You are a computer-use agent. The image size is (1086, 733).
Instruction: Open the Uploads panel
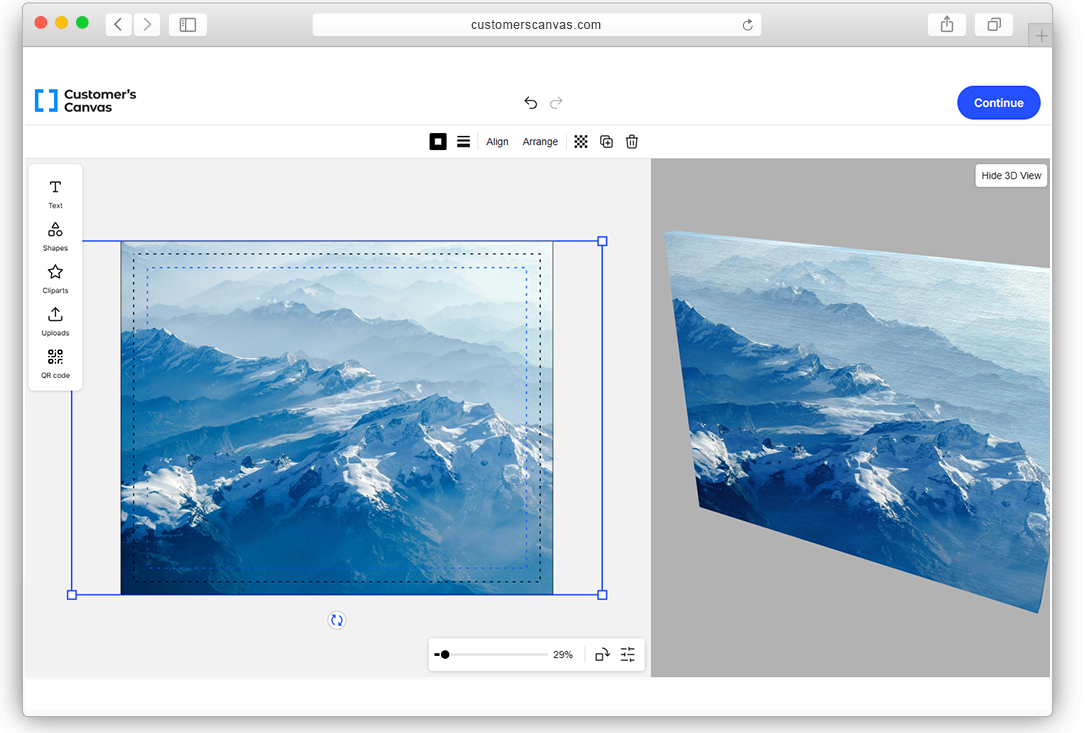coord(55,320)
